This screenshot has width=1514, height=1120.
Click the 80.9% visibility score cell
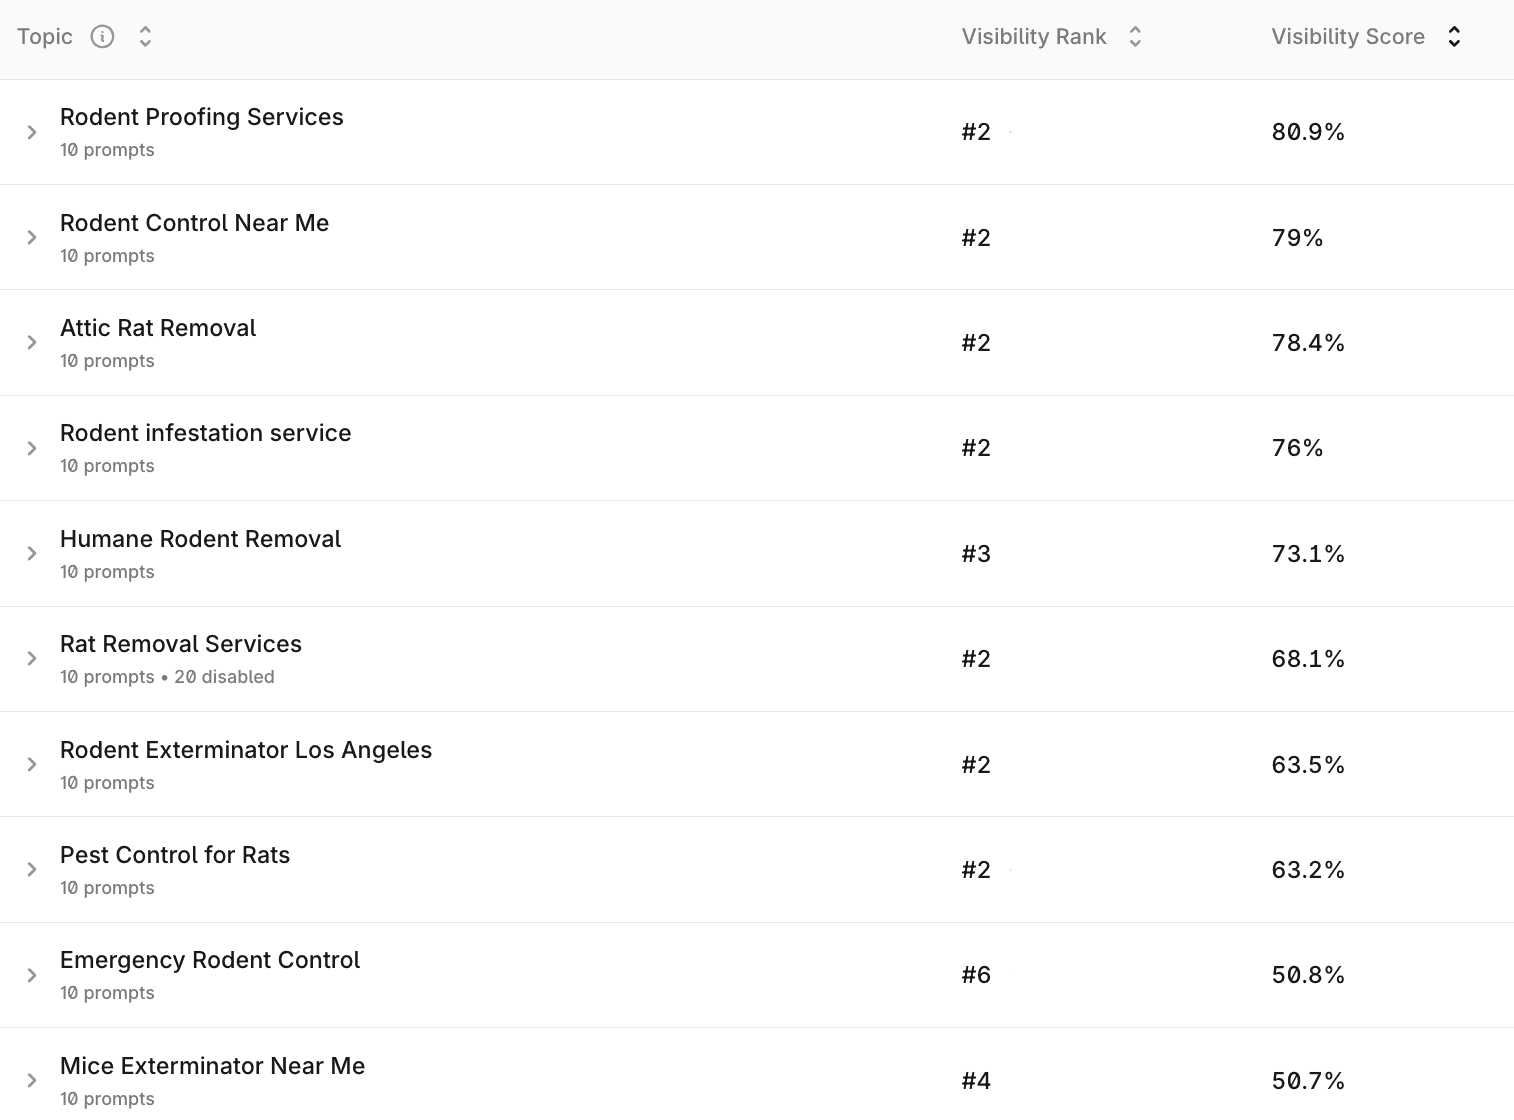pyautogui.click(x=1307, y=132)
